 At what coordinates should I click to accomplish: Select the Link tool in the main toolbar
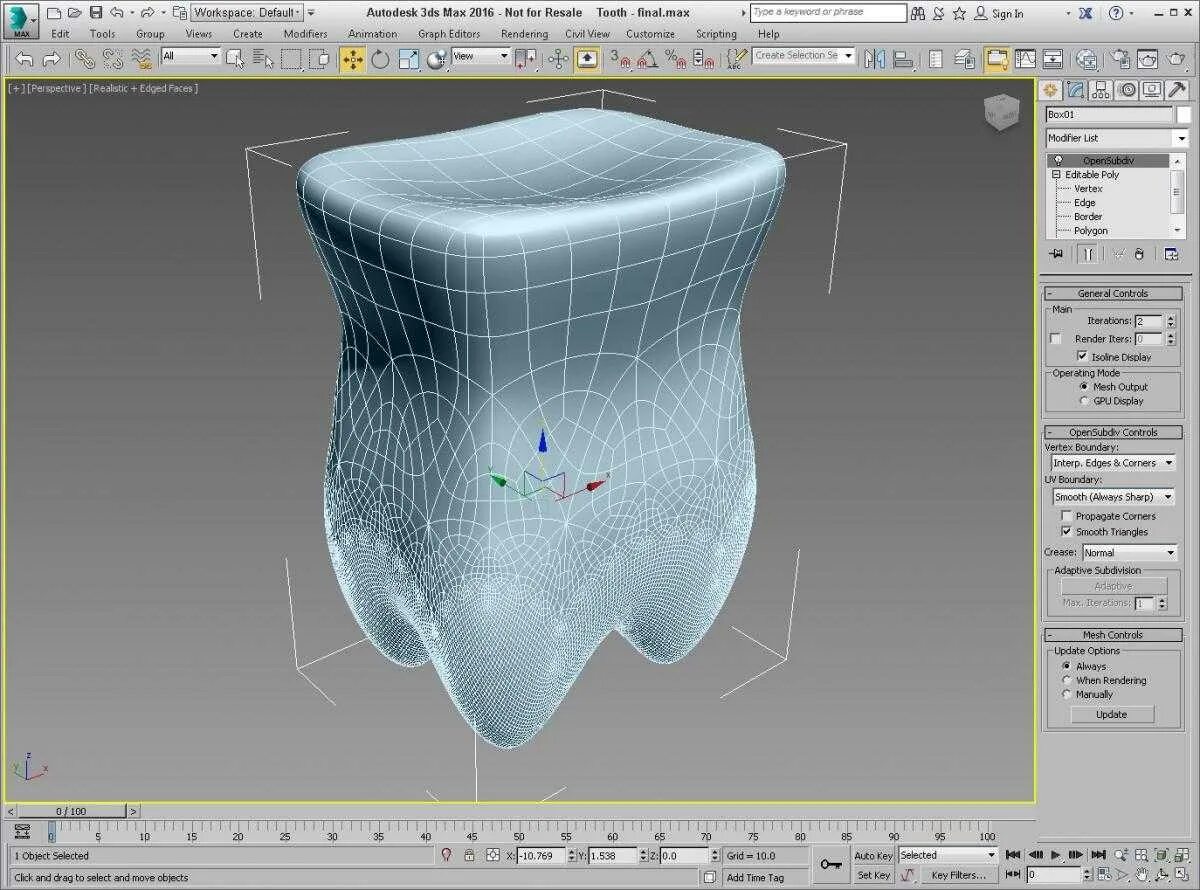pyautogui.click(x=84, y=58)
